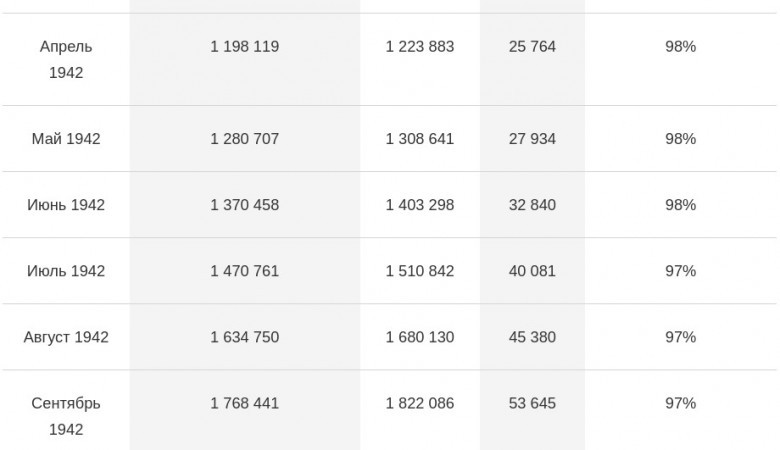Click the 1 308 641 cell
780x450 pixels.
click(420, 139)
